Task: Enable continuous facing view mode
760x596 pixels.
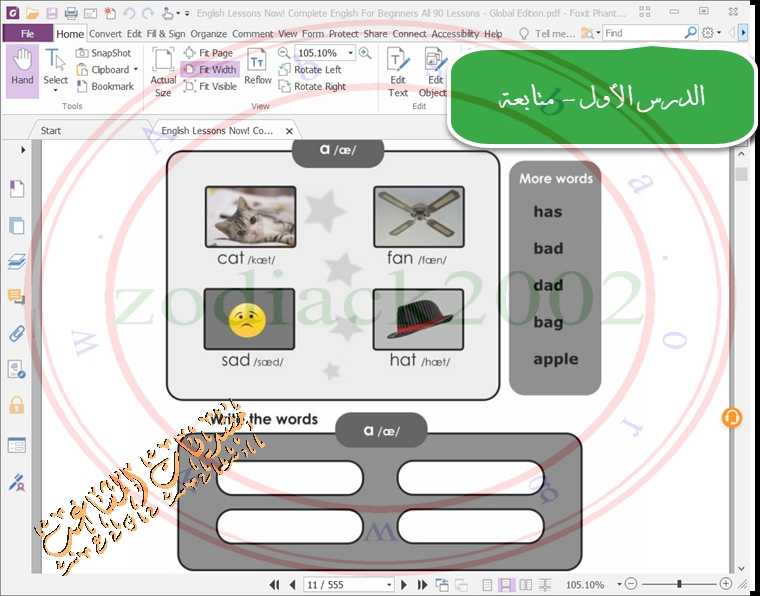Action: 545,585
